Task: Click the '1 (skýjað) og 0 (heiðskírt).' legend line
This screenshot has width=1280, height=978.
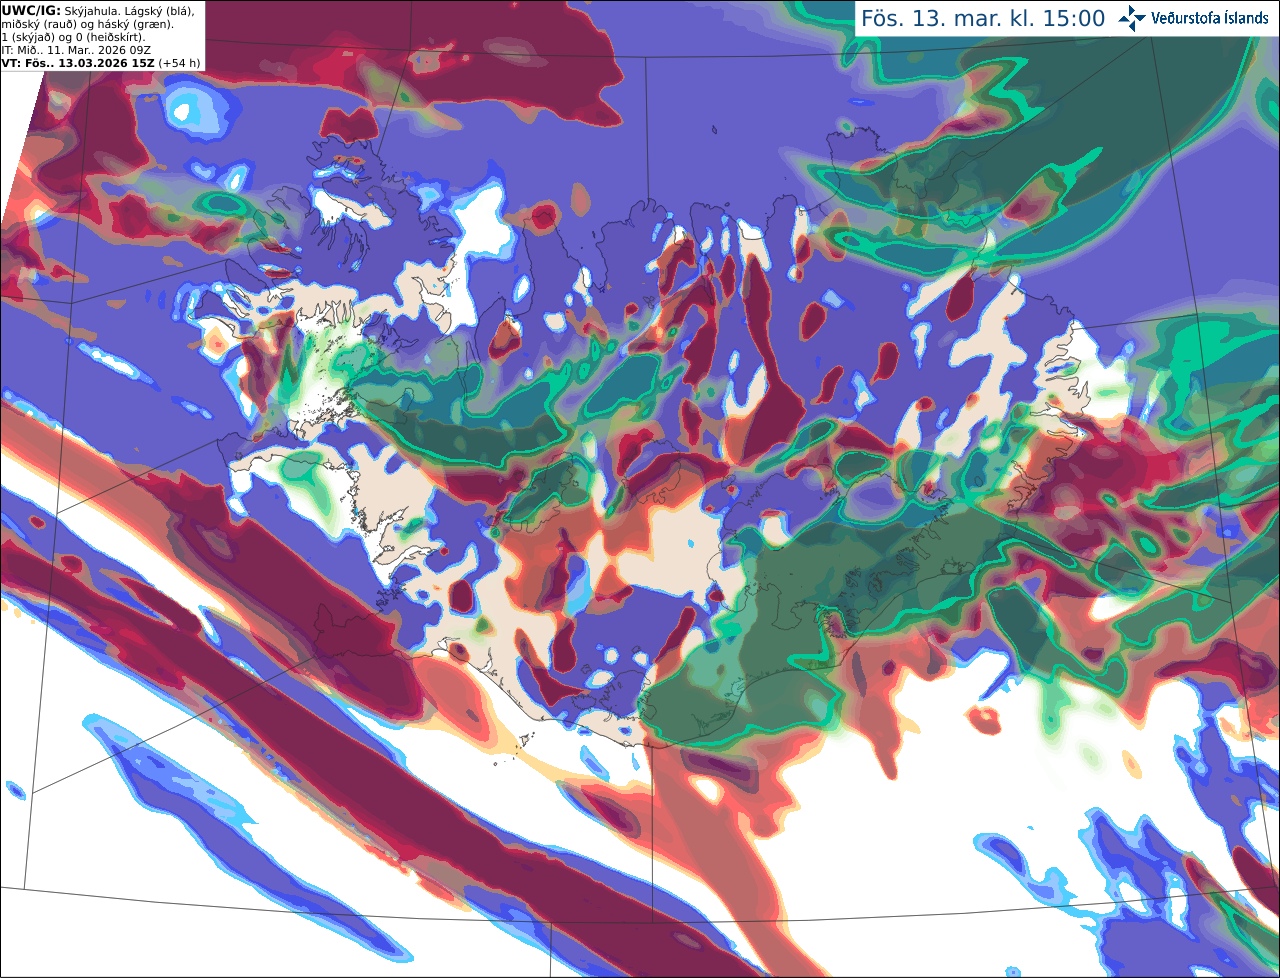Action: [x=73, y=37]
